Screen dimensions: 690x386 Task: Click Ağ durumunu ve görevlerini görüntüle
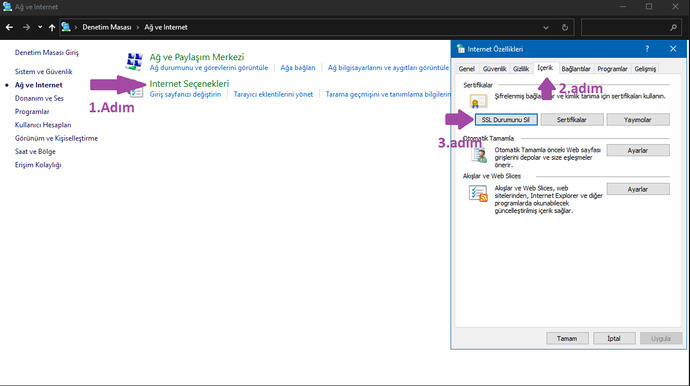209,68
